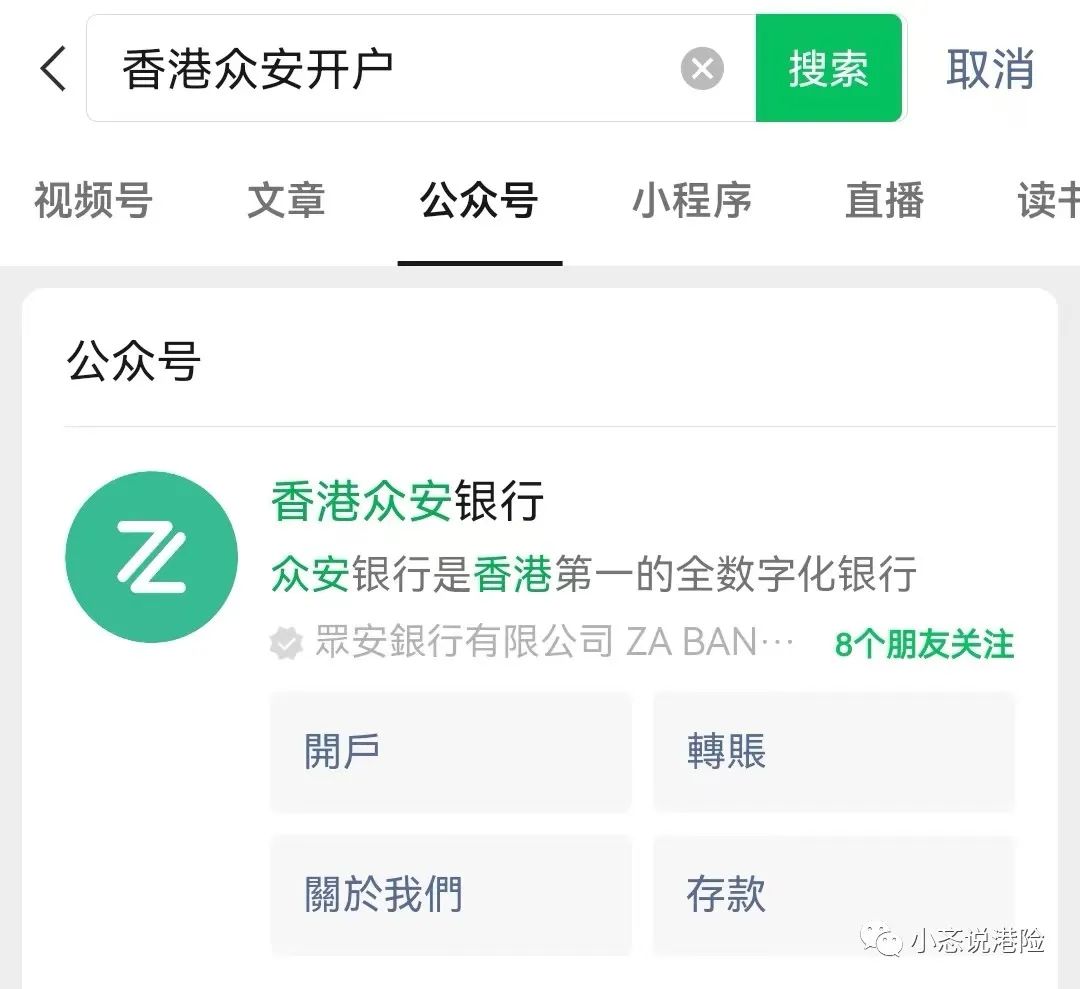Click the green Z logo thumbnail

pyautogui.click(x=151, y=557)
